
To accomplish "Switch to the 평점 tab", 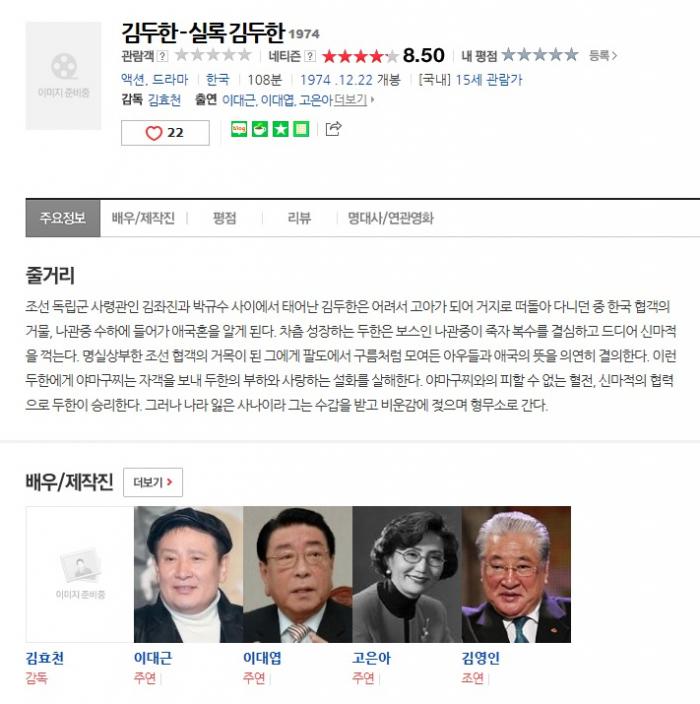I will (x=224, y=218).
